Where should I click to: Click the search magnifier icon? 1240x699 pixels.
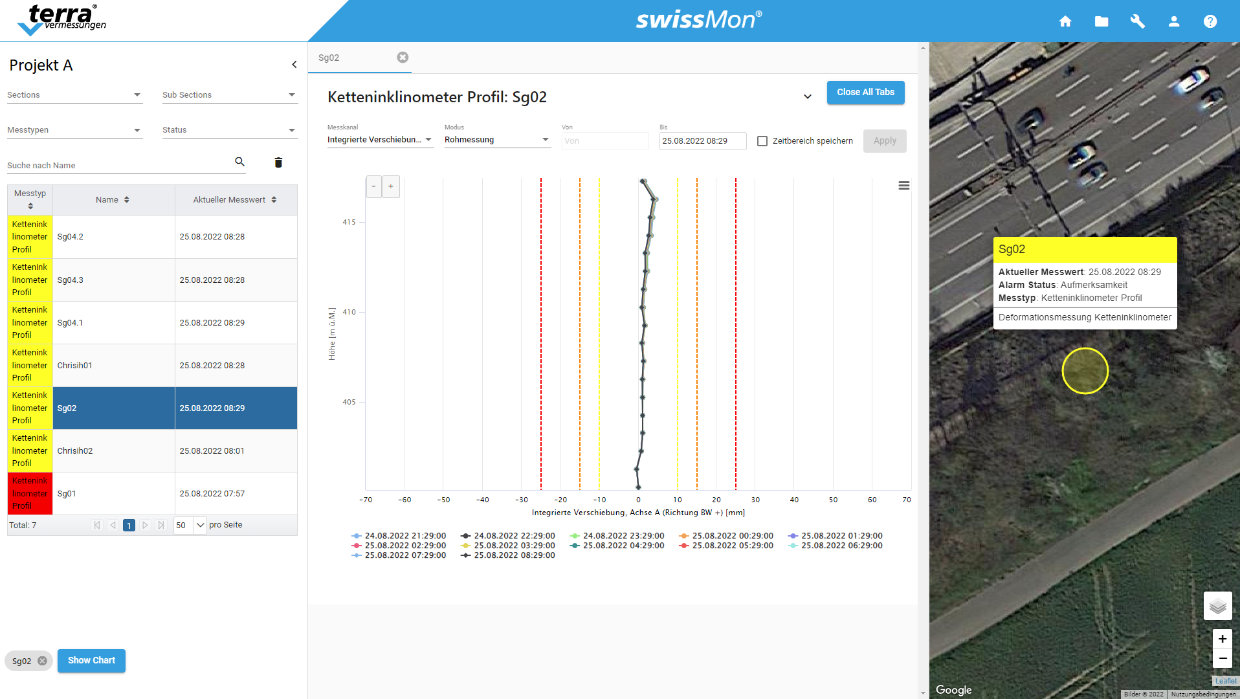tap(239, 161)
